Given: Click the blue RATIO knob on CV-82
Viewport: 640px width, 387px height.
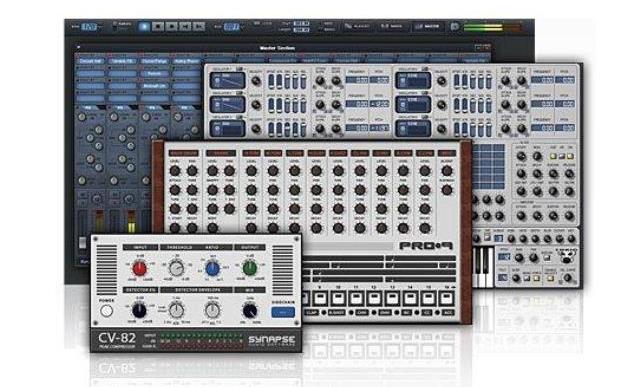Looking at the screenshot, I should (212, 269).
